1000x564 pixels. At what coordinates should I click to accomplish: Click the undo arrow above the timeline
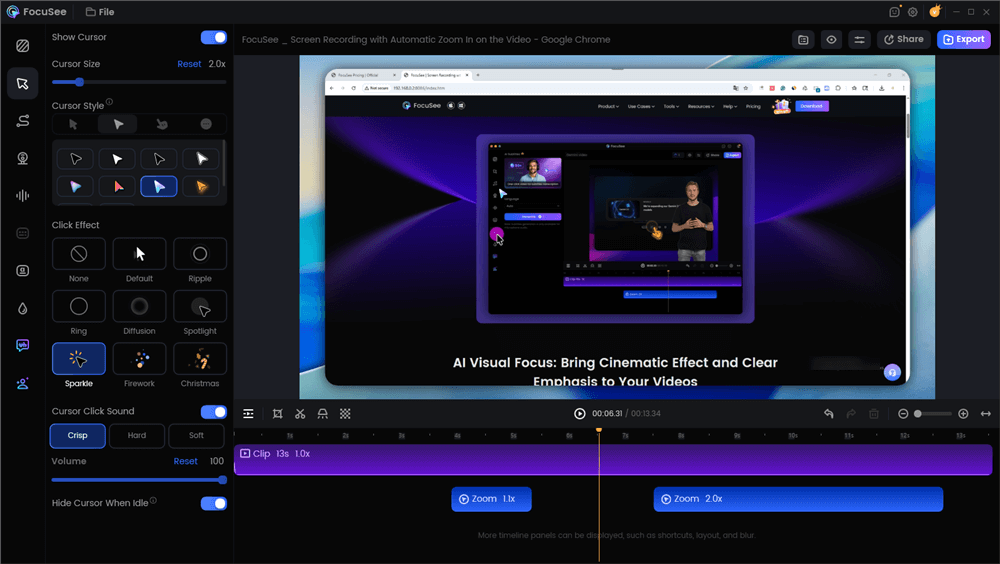828,413
